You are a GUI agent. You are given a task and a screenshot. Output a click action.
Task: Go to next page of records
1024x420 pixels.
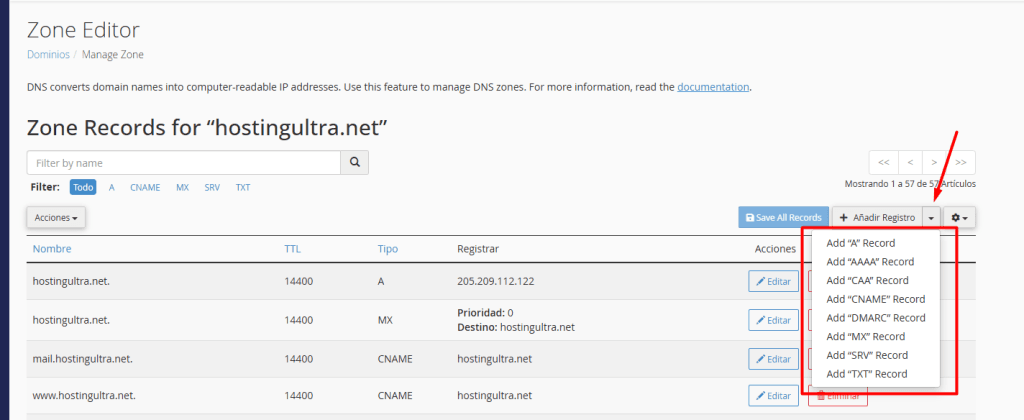[x=935, y=162]
